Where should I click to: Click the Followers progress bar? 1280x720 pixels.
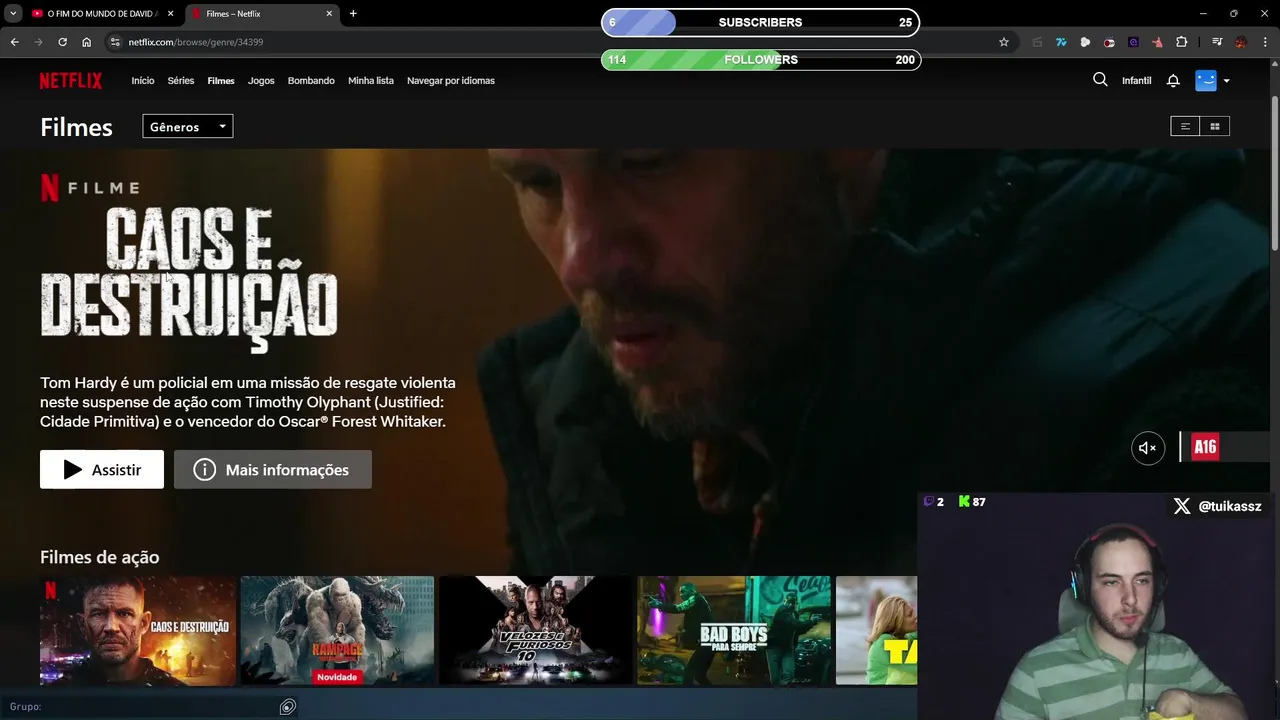tap(760, 60)
